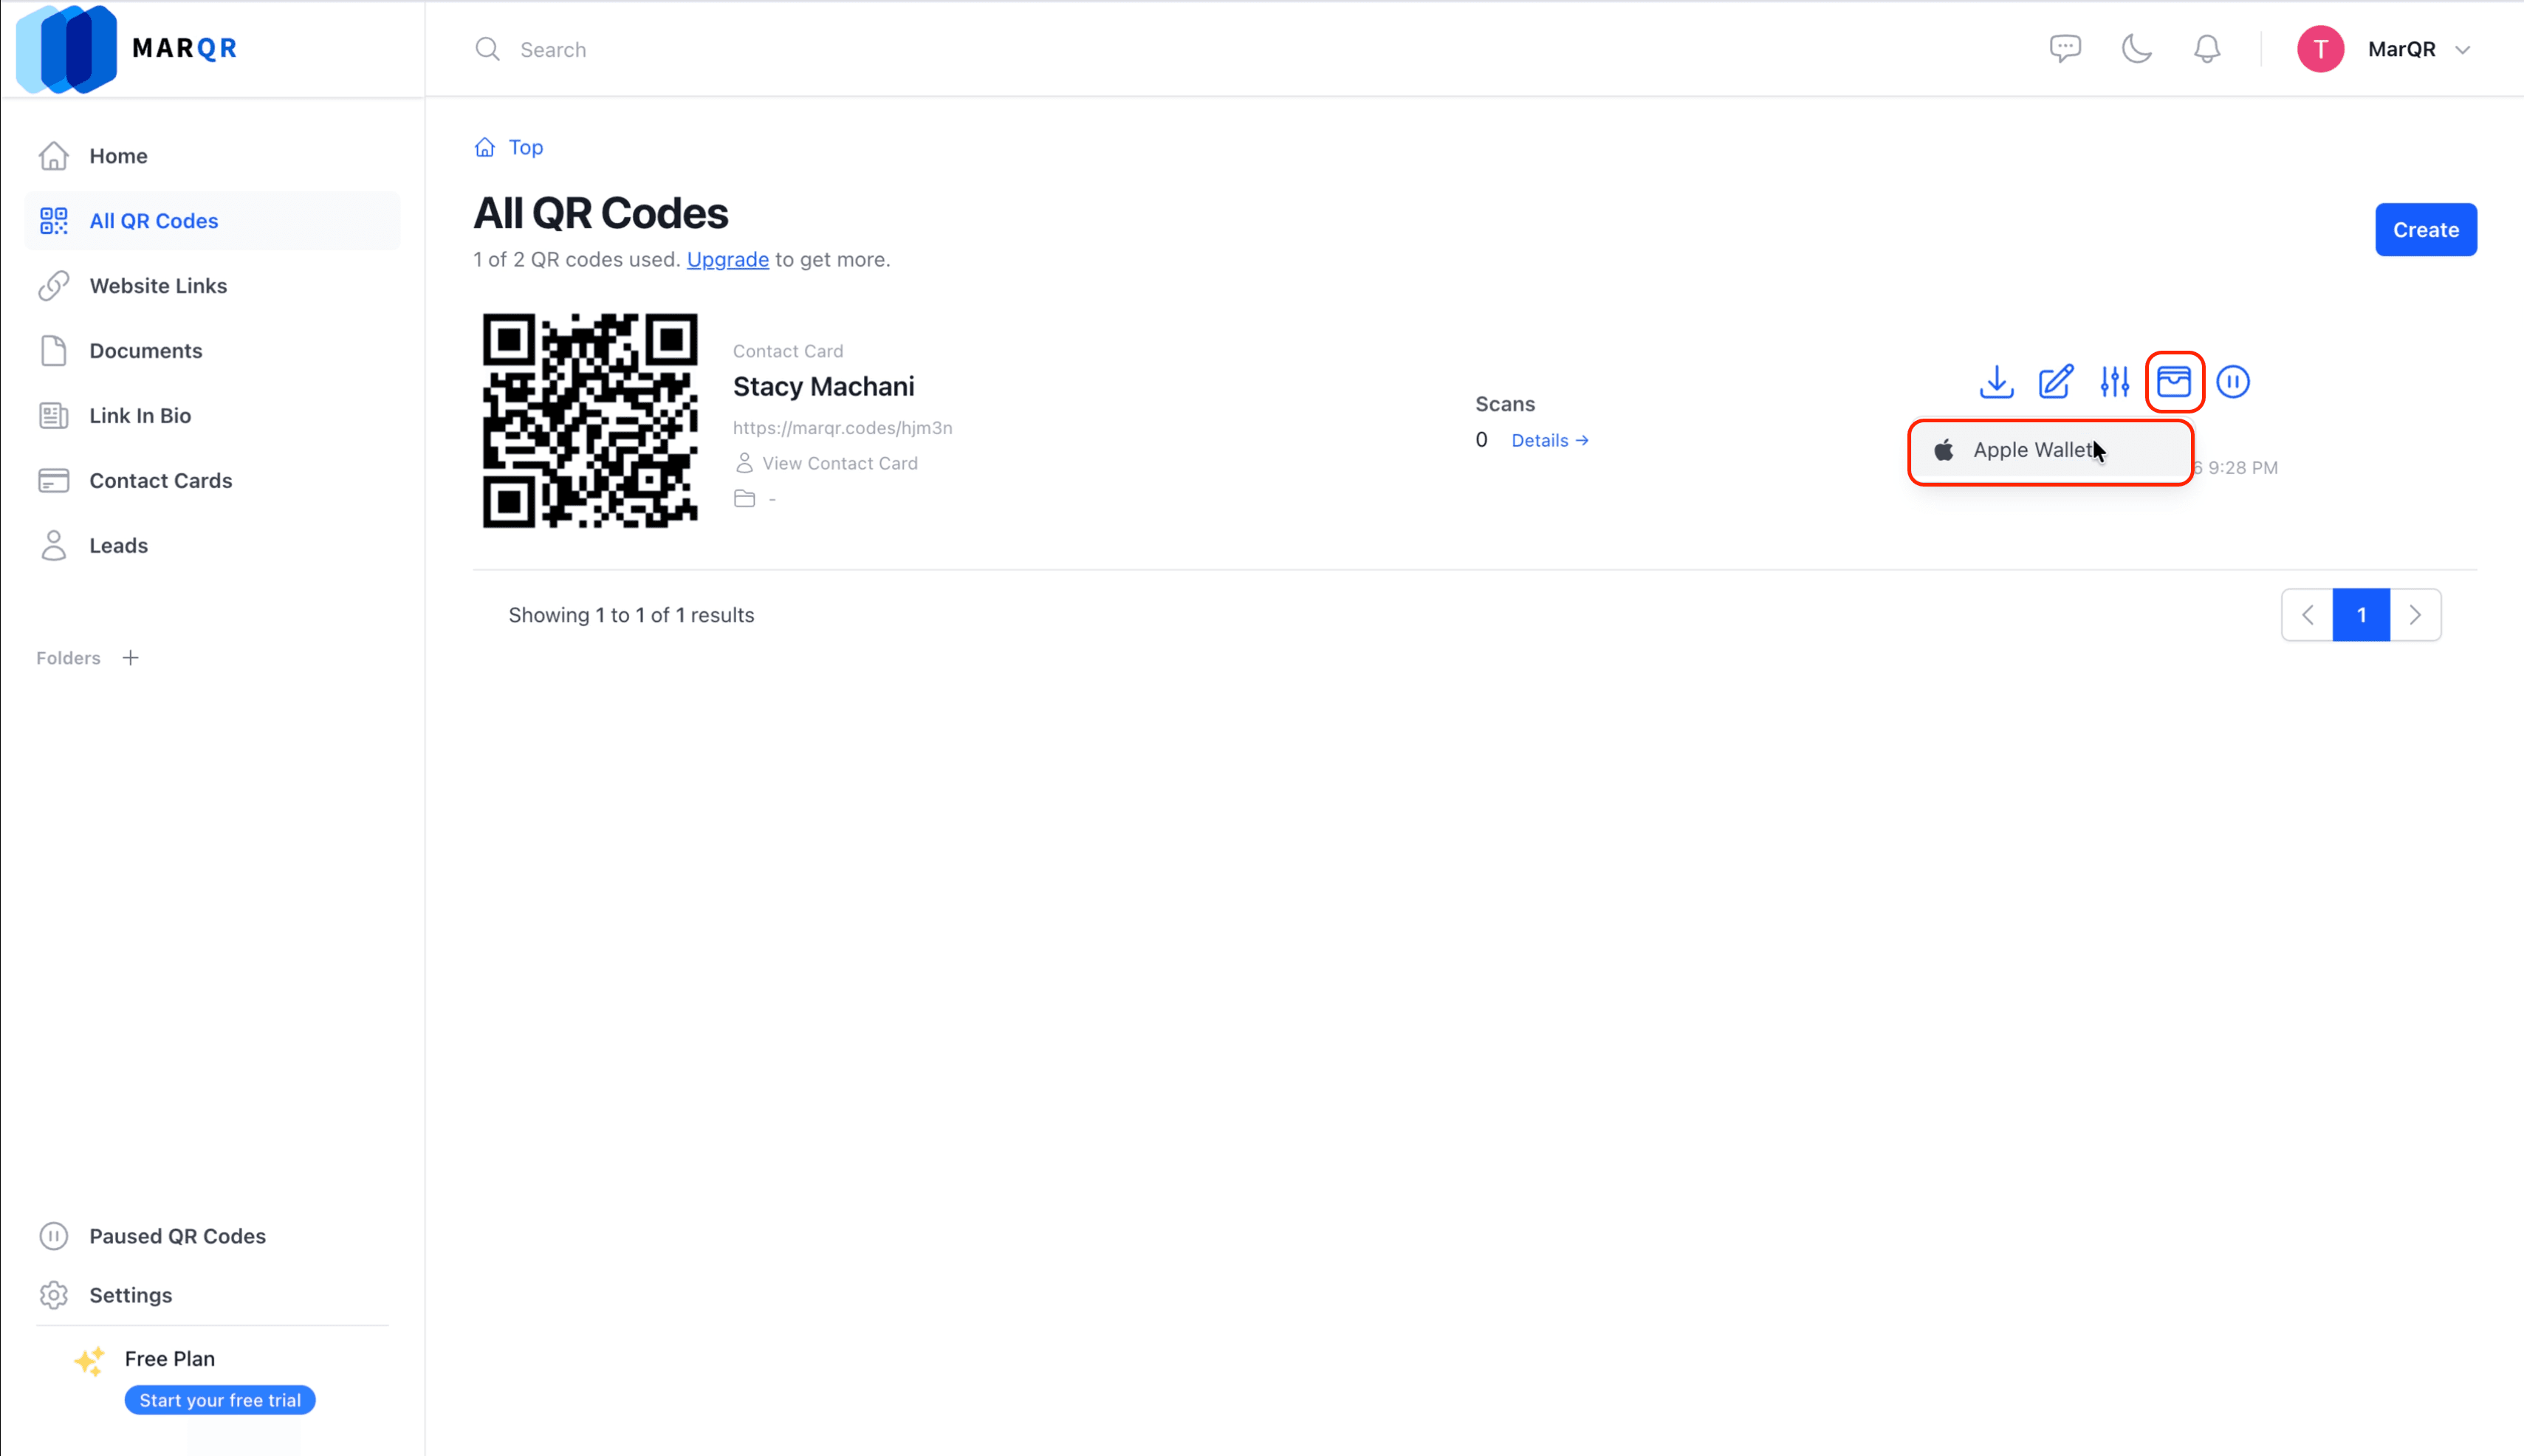This screenshot has width=2524, height=1456.
Task: Open QR code settings with the sliders icon
Action: coord(2114,382)
